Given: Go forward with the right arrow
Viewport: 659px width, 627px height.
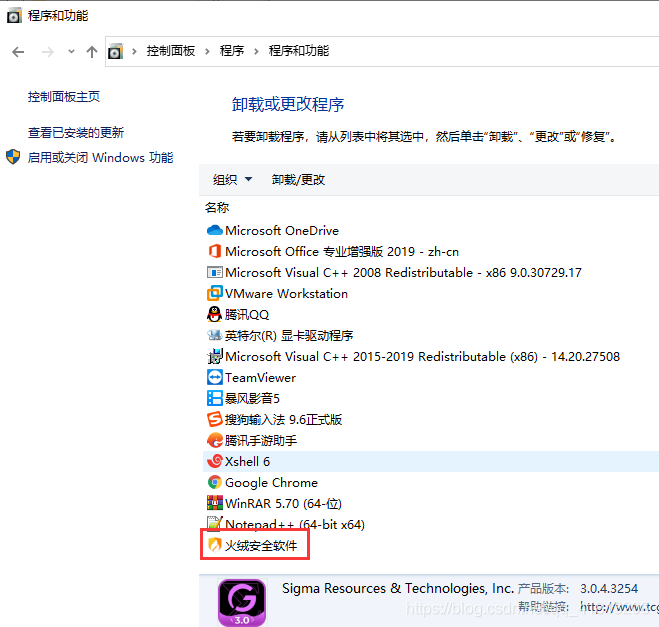Looking at the screenshot, I should 48,52.
